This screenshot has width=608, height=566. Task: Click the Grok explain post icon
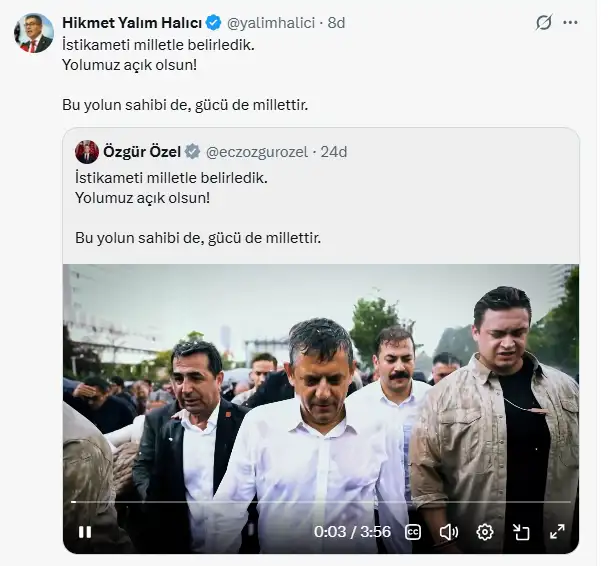point(544,22)
